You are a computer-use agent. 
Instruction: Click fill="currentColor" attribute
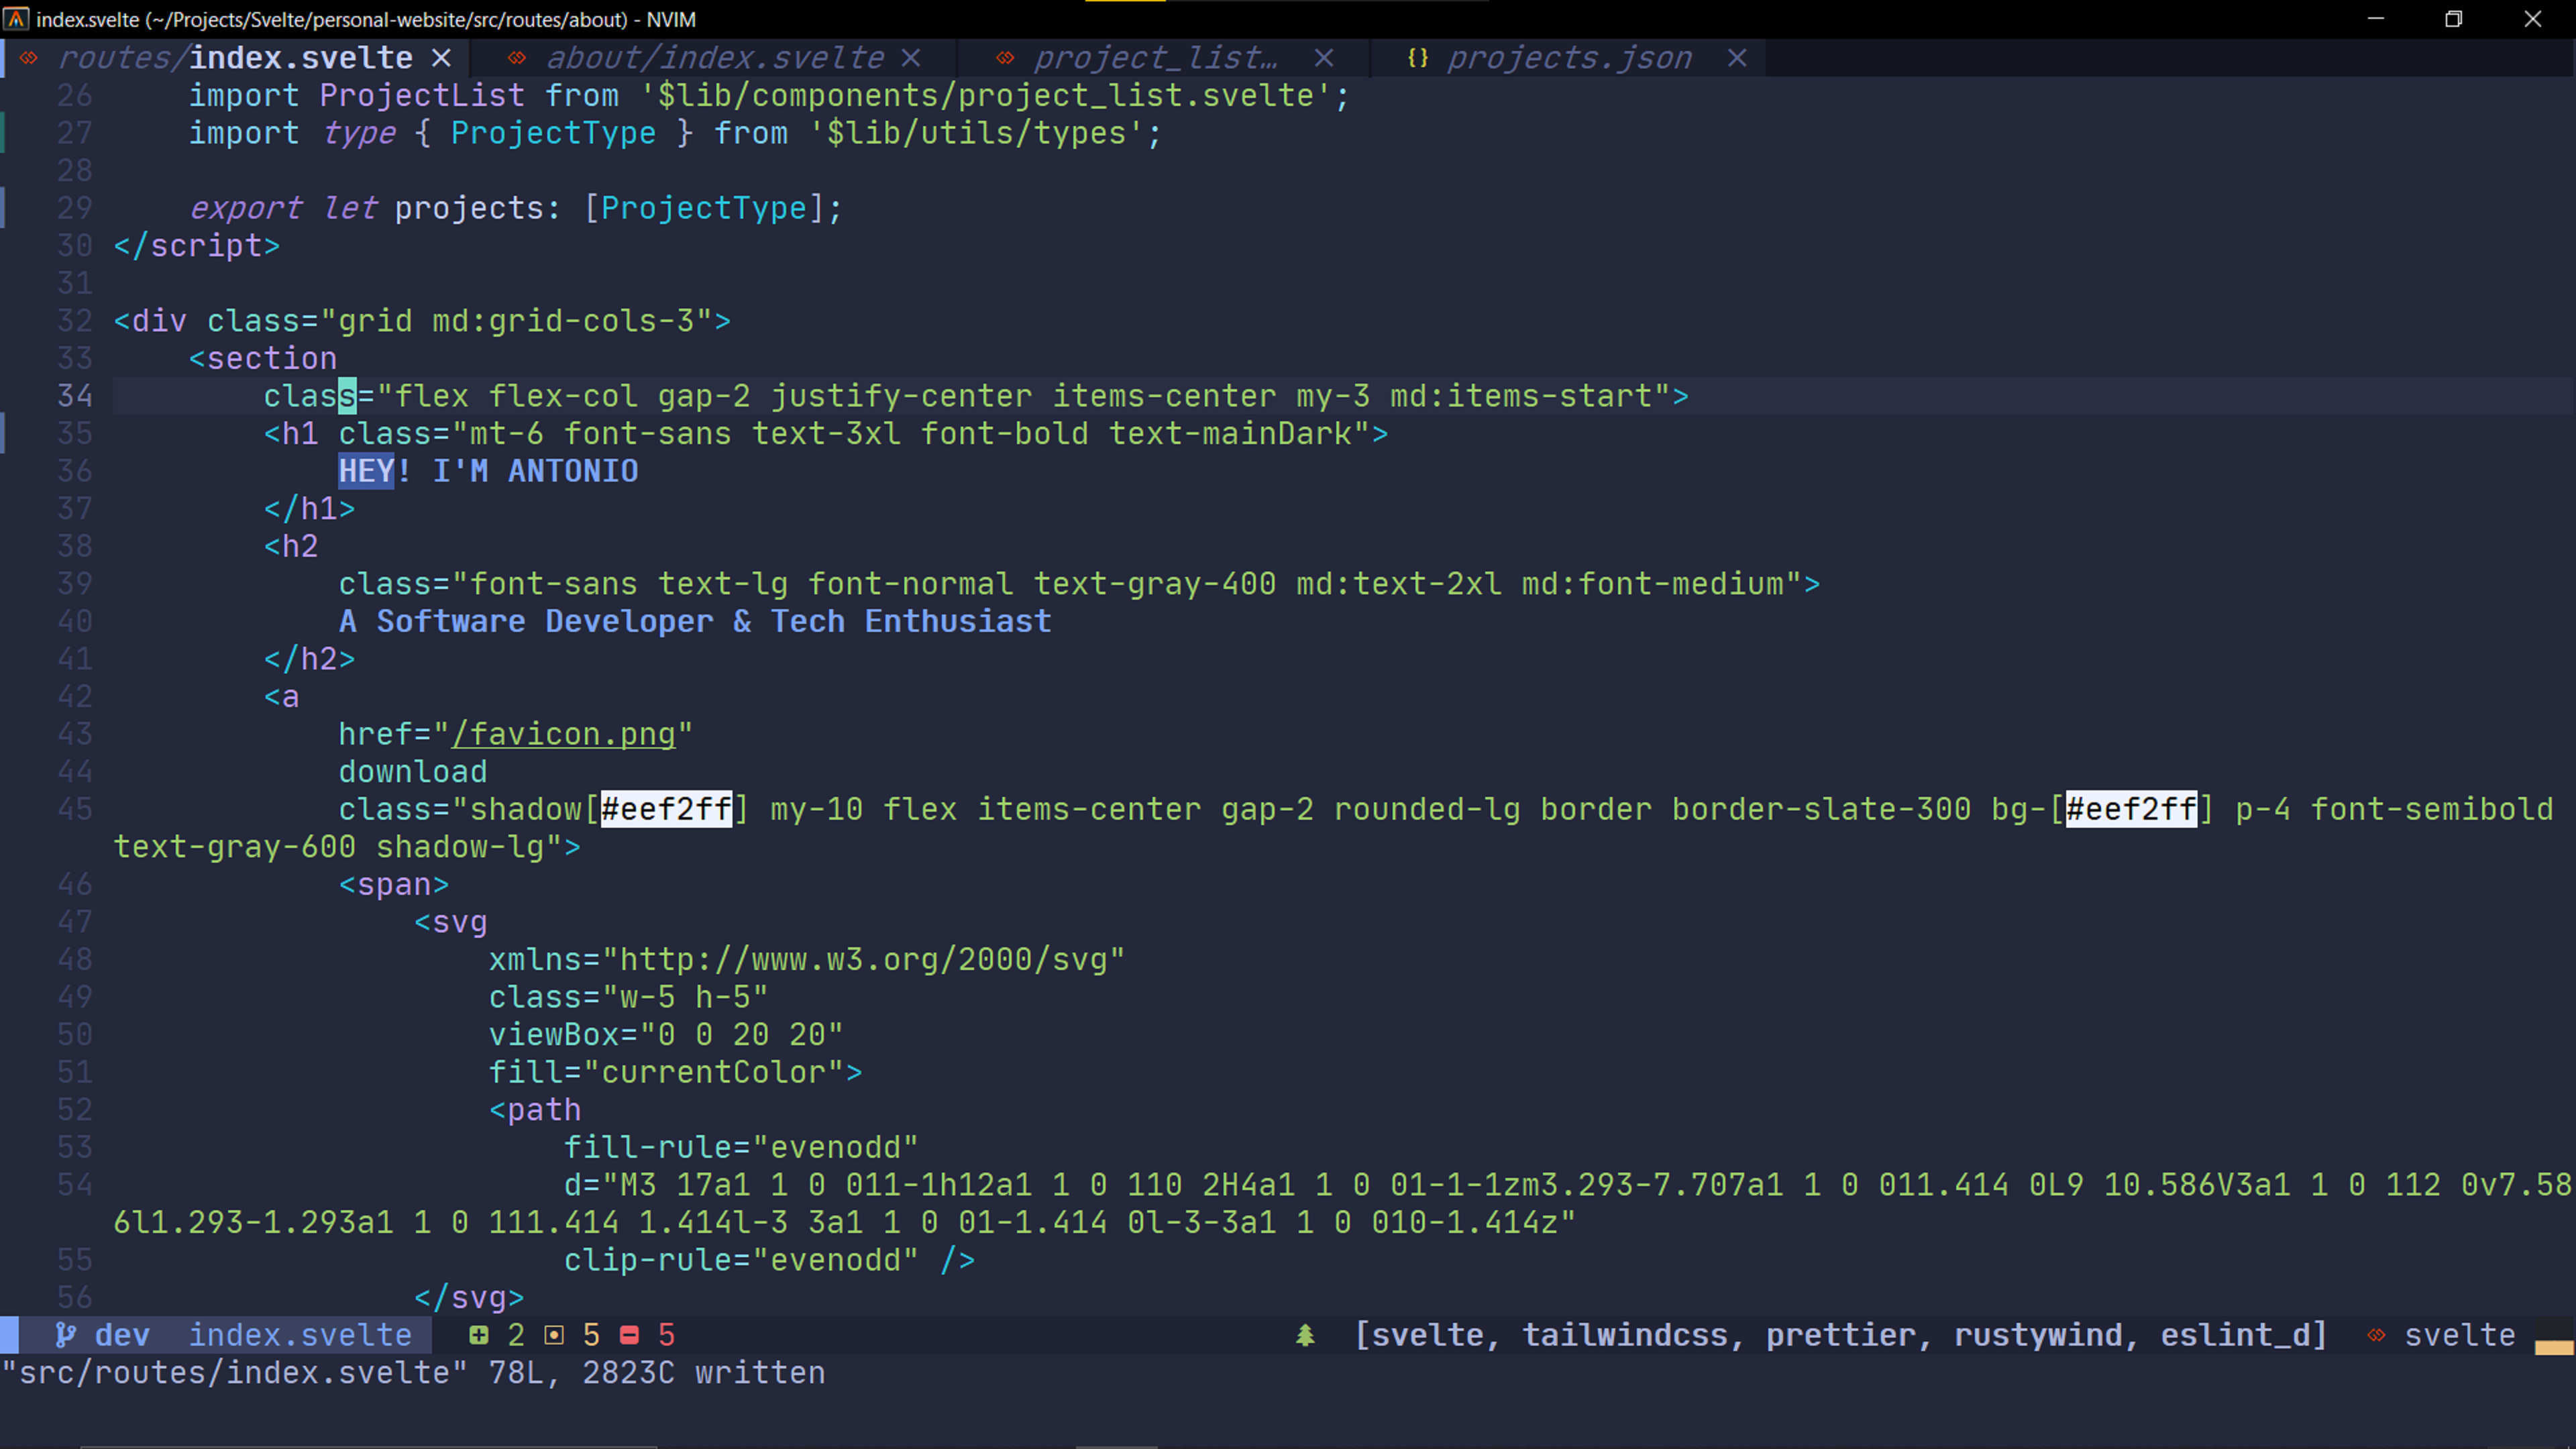tap(675, 1072)
